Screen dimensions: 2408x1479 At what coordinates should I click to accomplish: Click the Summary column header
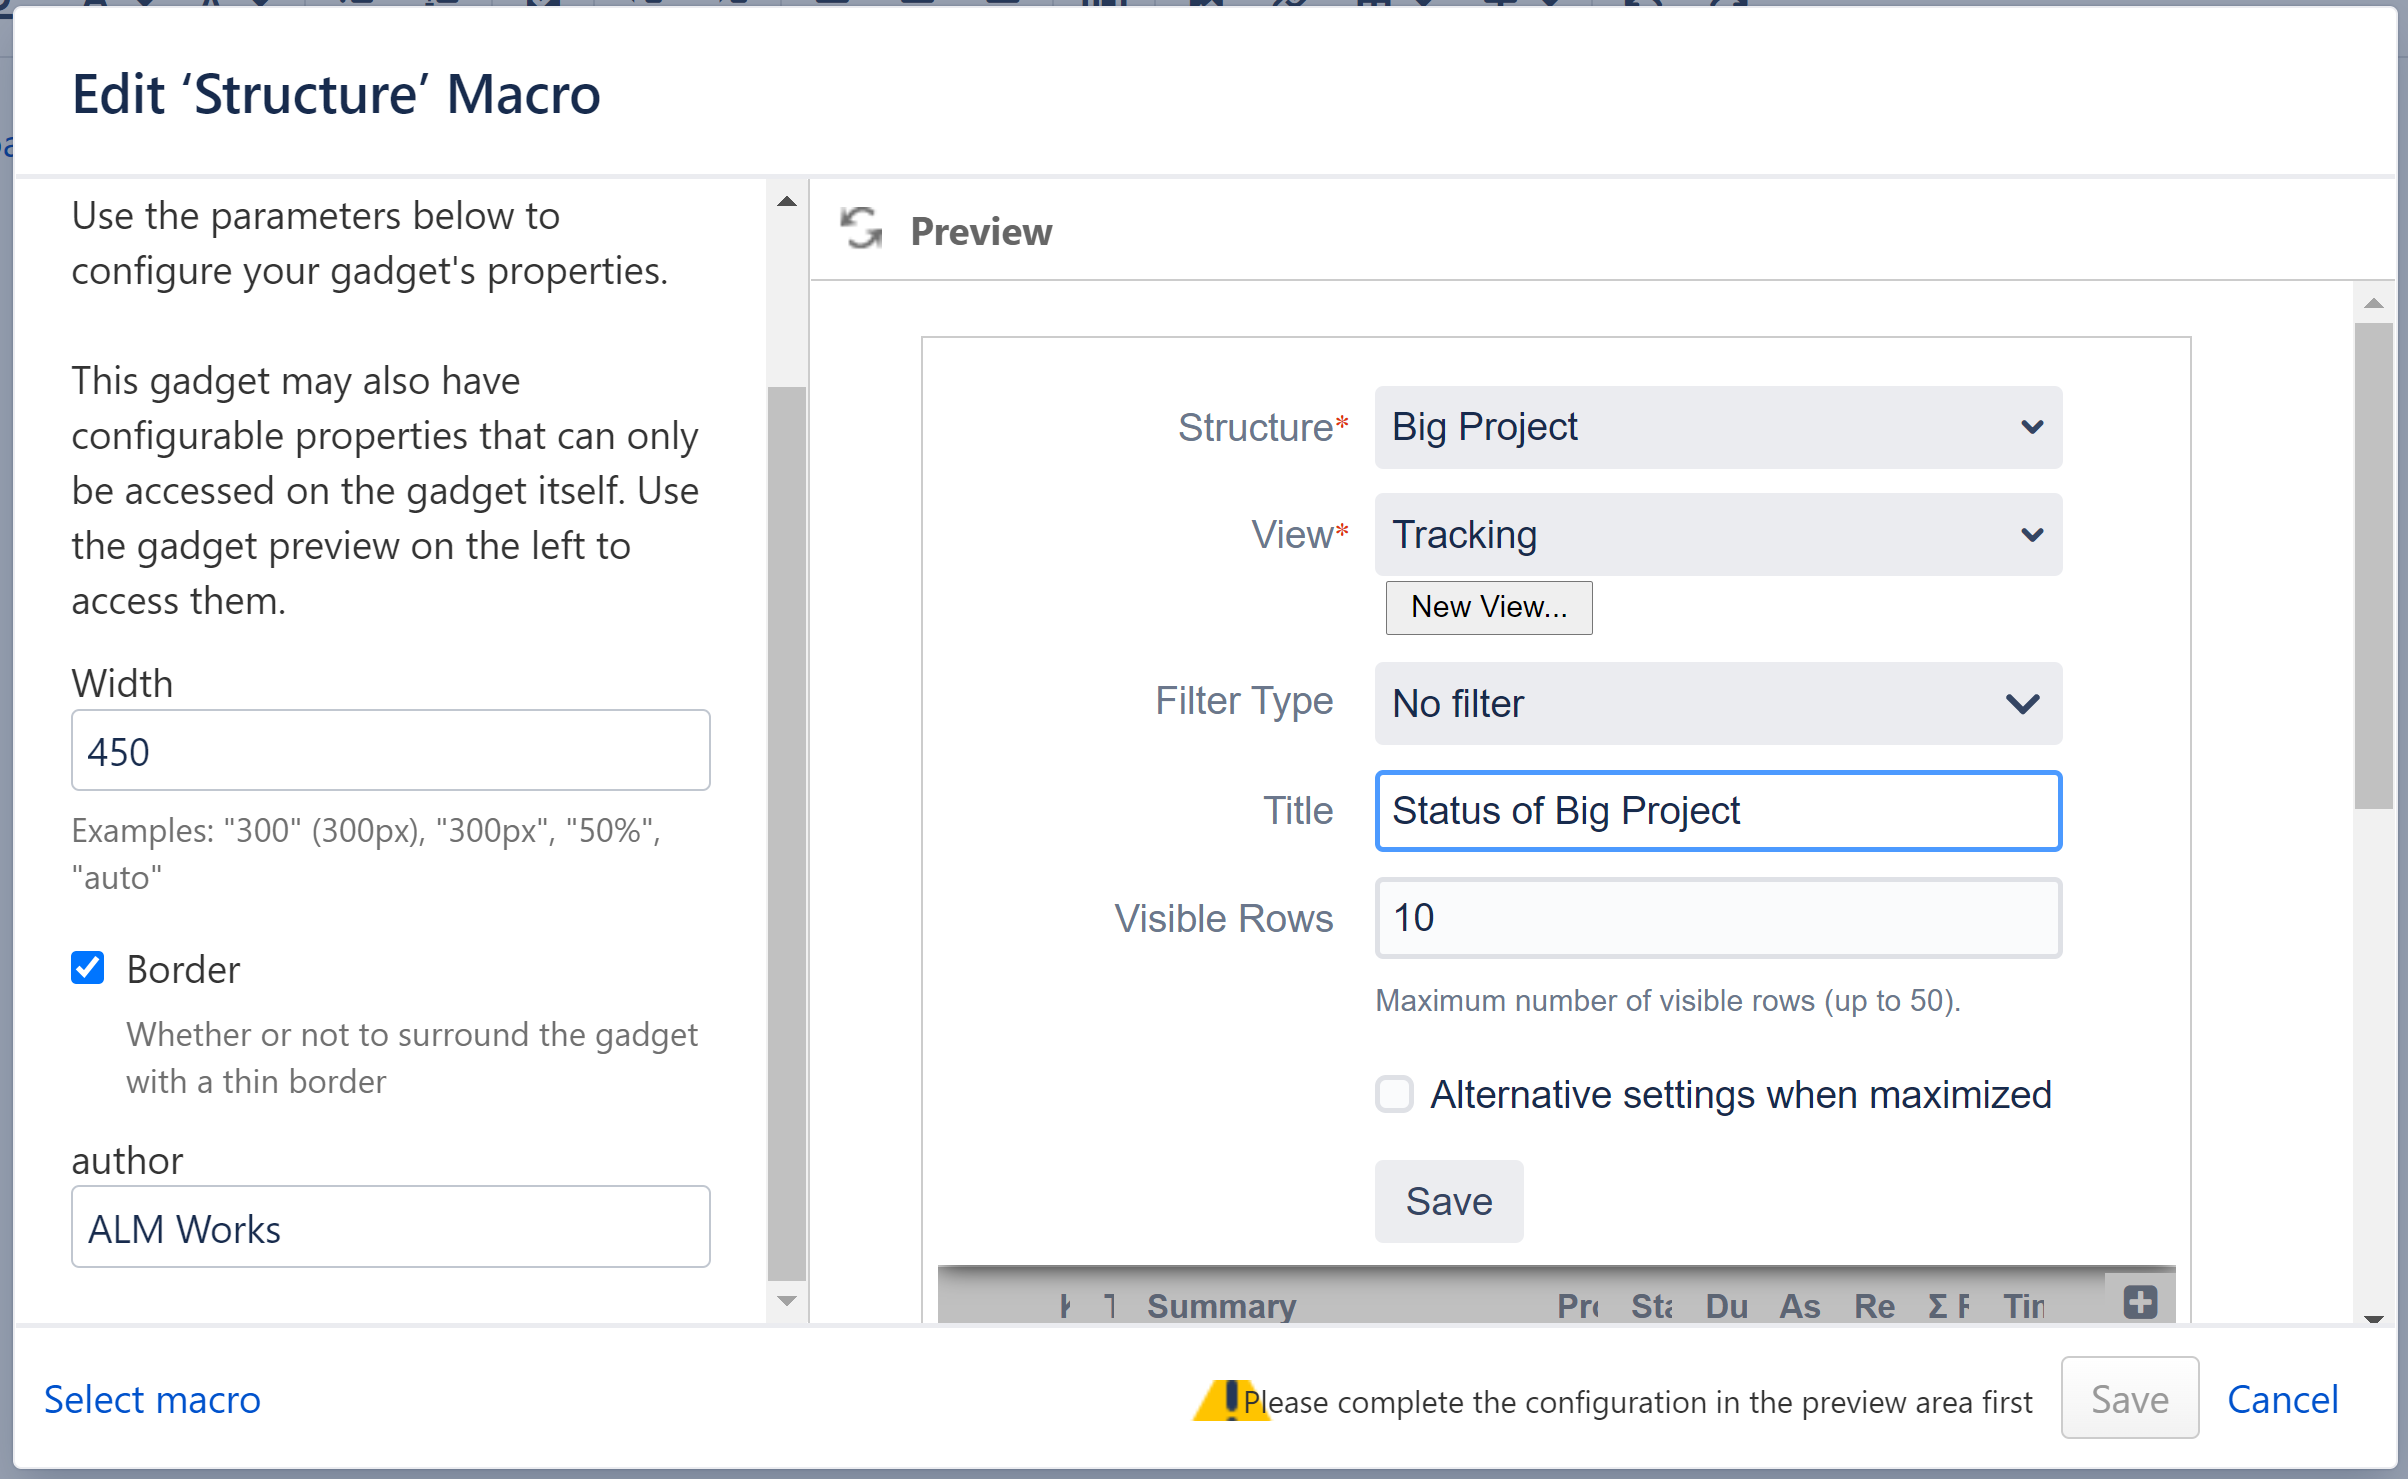click(1221, 1305)
